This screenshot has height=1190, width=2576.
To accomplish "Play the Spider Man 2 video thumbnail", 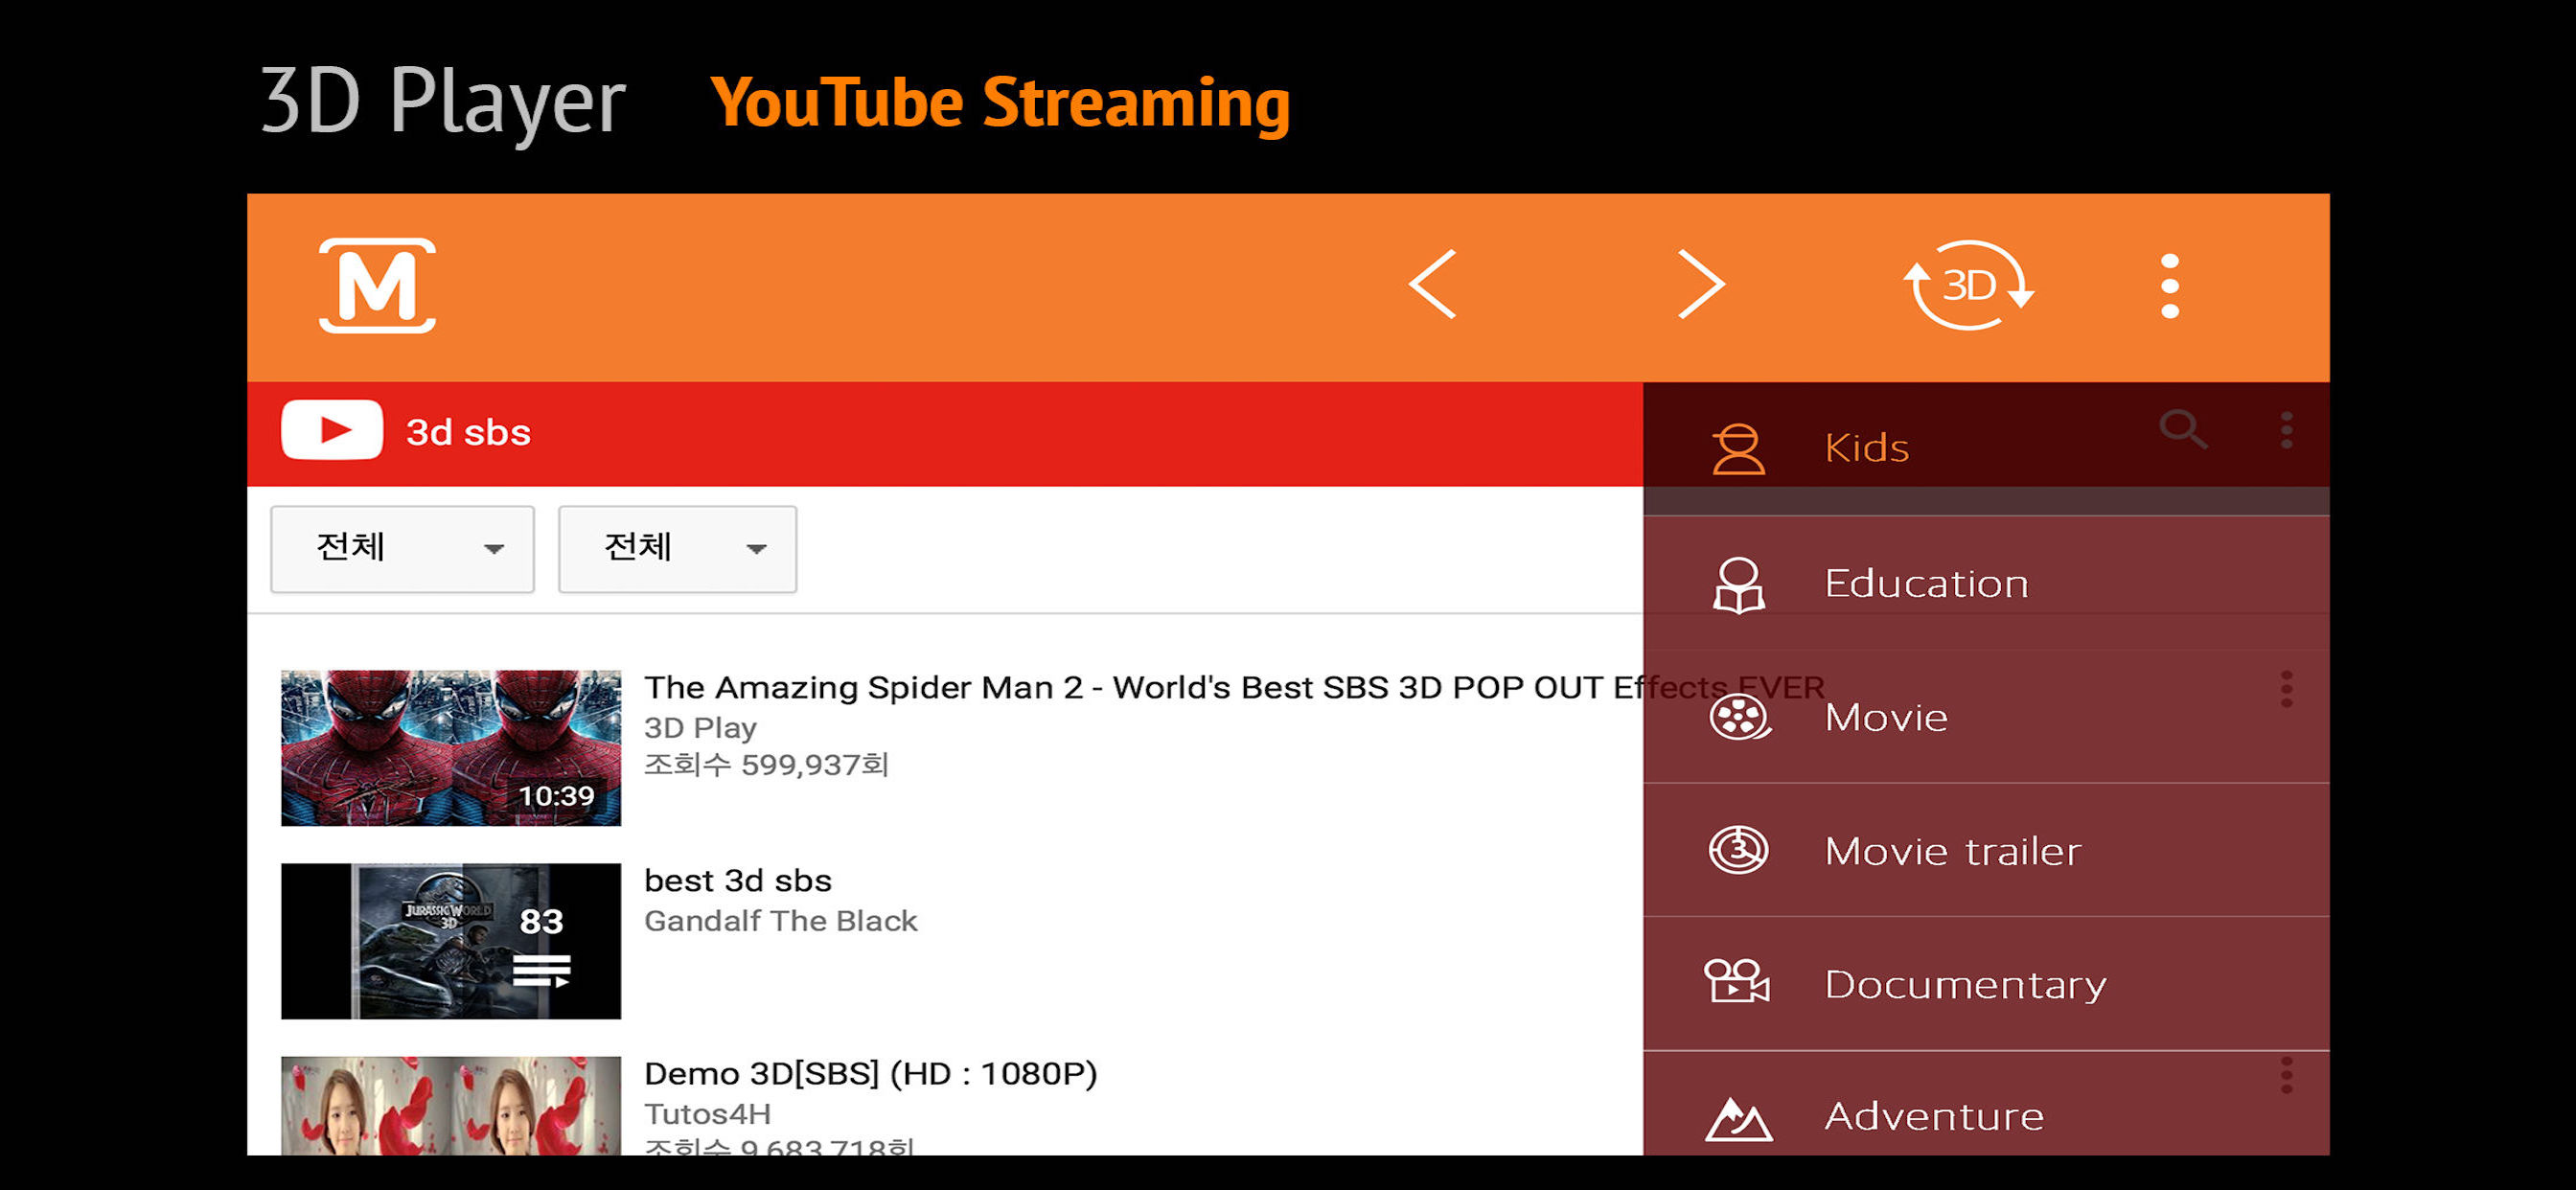I will pyautogui.click(x=451, y=748).
